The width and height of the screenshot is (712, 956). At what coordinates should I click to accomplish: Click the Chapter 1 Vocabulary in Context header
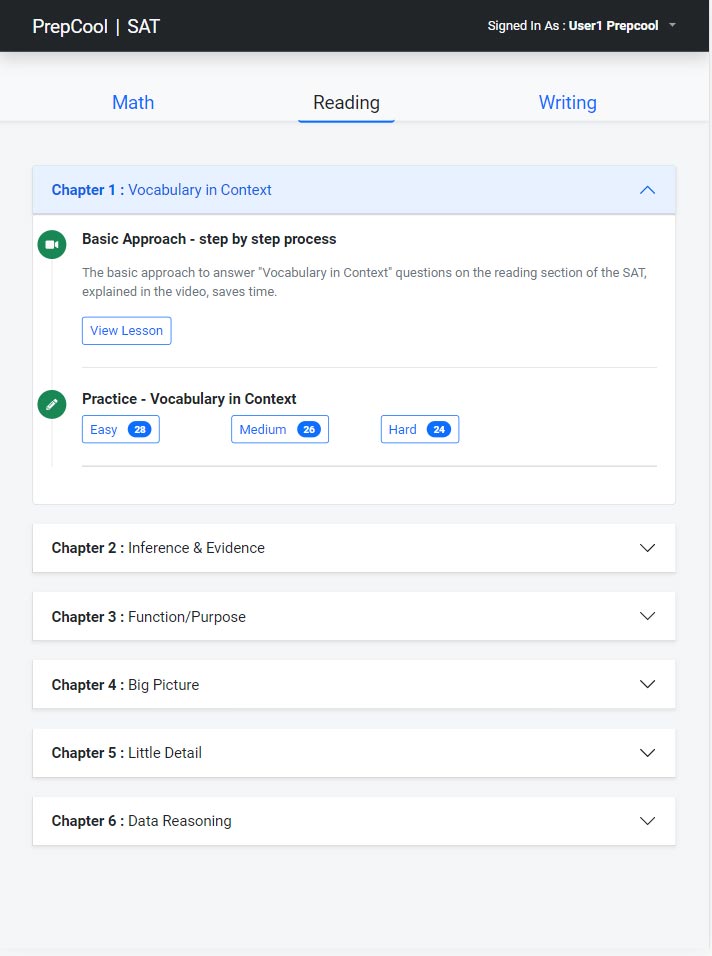(354, 190)
